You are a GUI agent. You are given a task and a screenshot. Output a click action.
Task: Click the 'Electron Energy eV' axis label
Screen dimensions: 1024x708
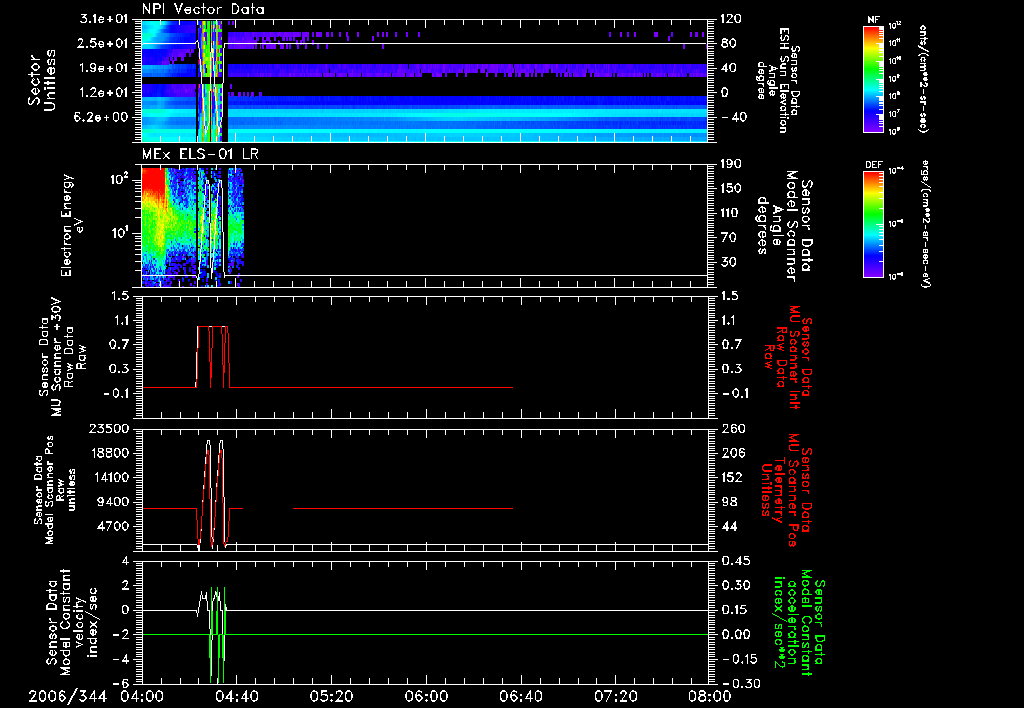(x=72, y=225)
